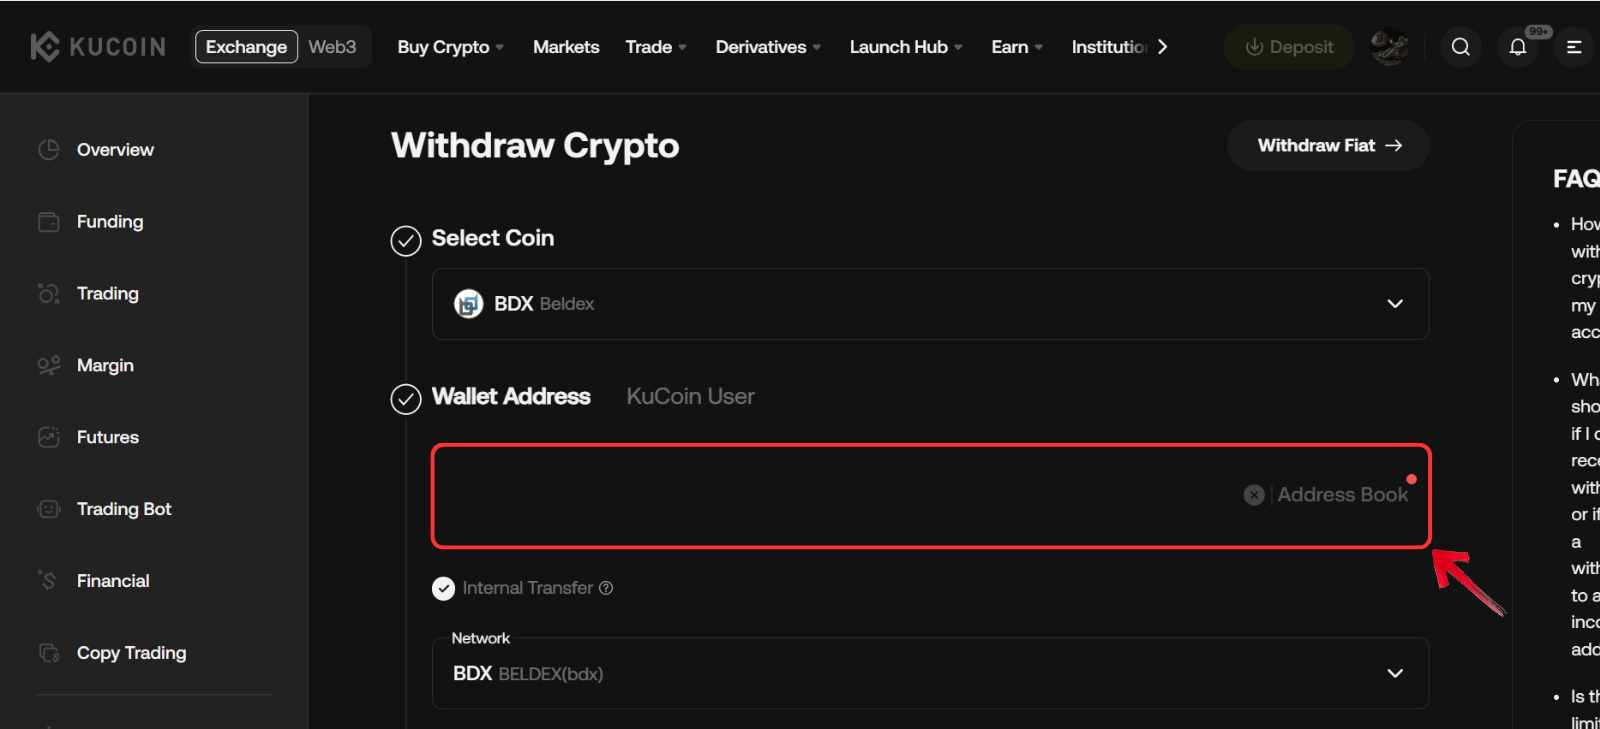Click your profile avatar picture
This screenshot has height=729, width=1600.
point(1389,46)
